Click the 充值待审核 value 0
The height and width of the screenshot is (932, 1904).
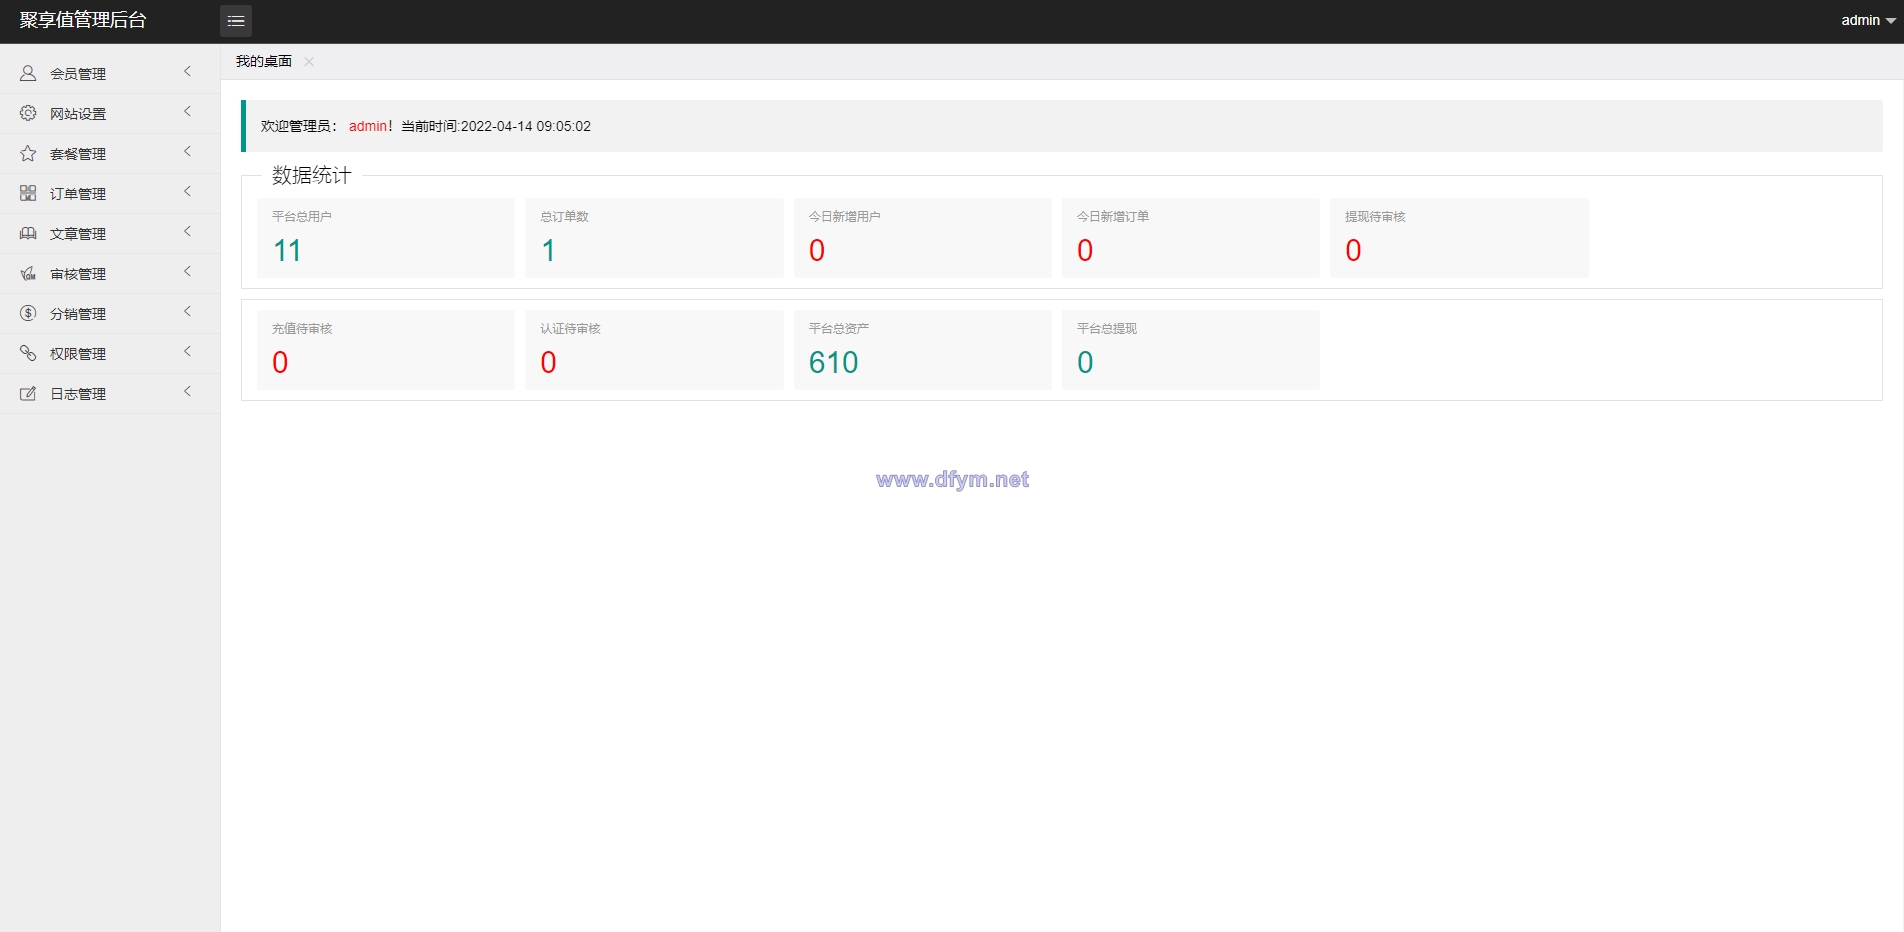click(x=280, y=362)
